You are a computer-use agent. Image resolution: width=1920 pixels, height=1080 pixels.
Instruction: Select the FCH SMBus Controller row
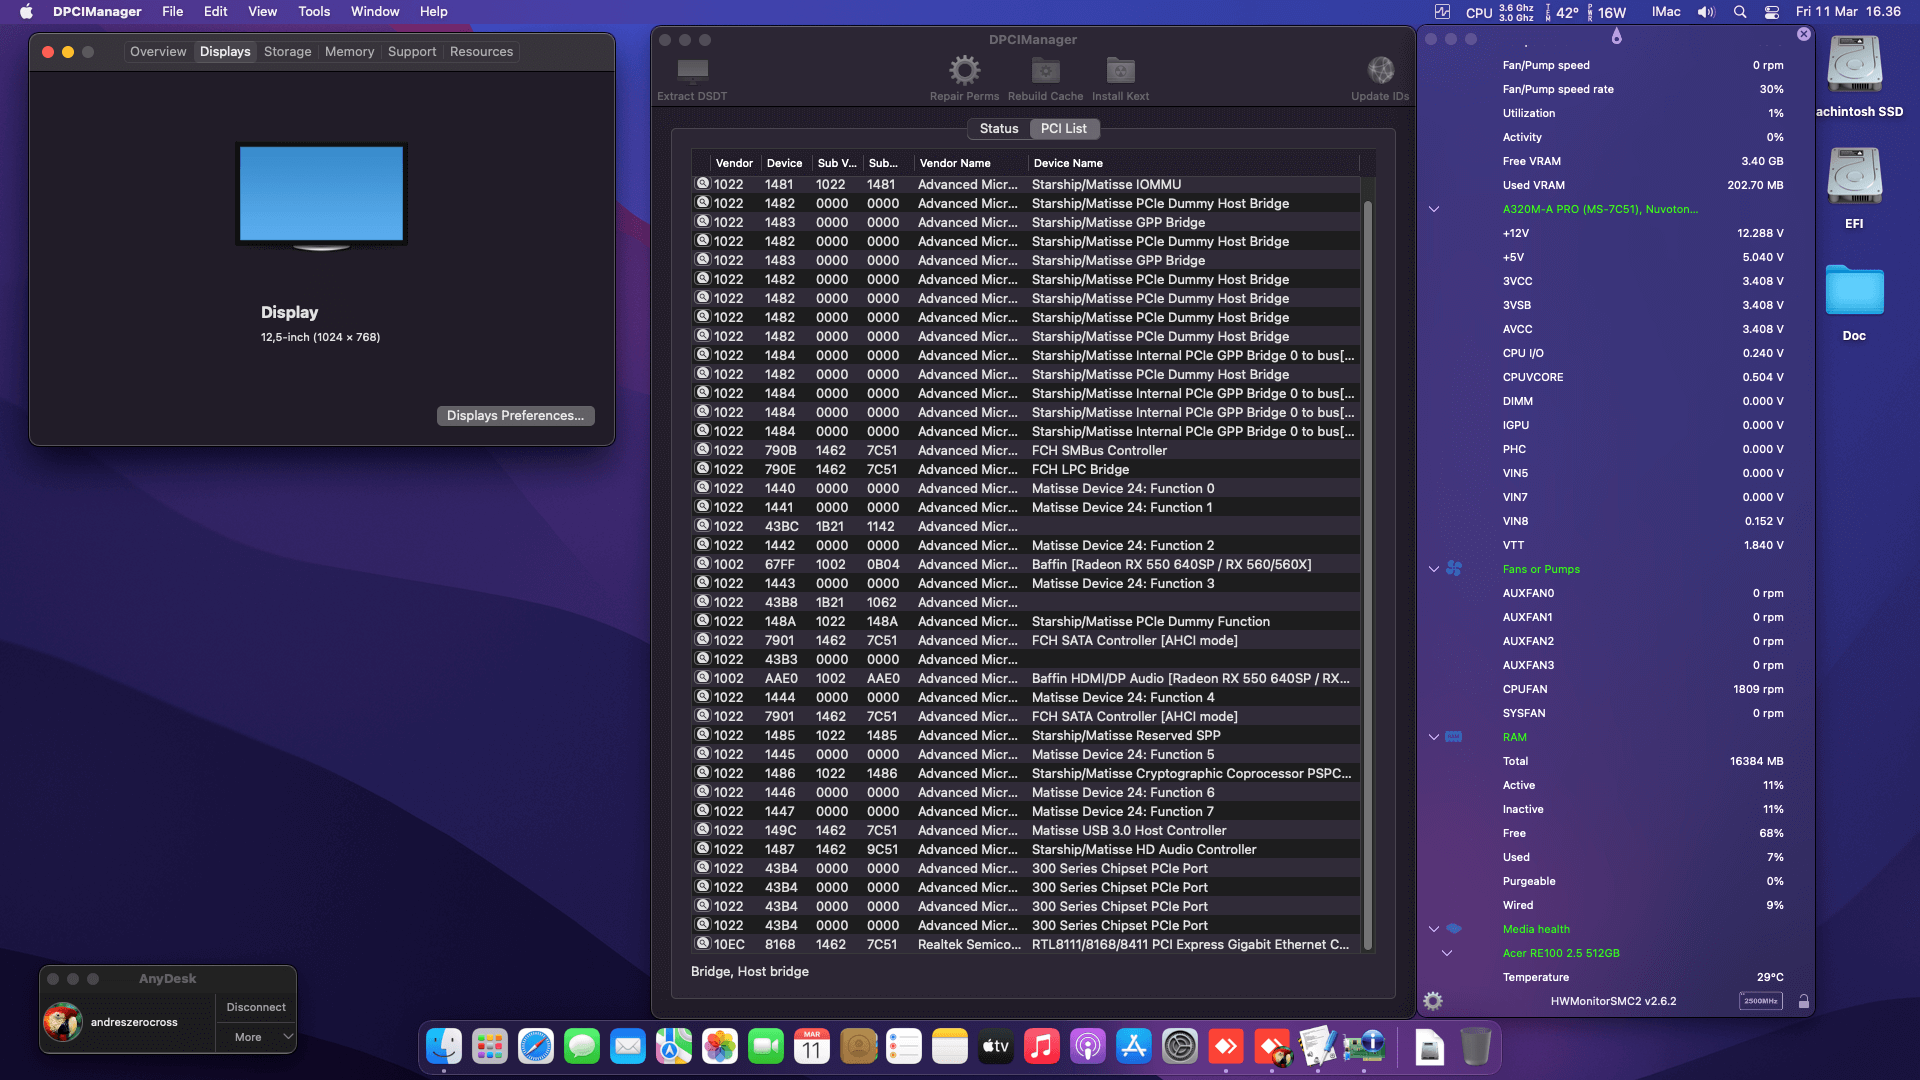[1025, 450]
